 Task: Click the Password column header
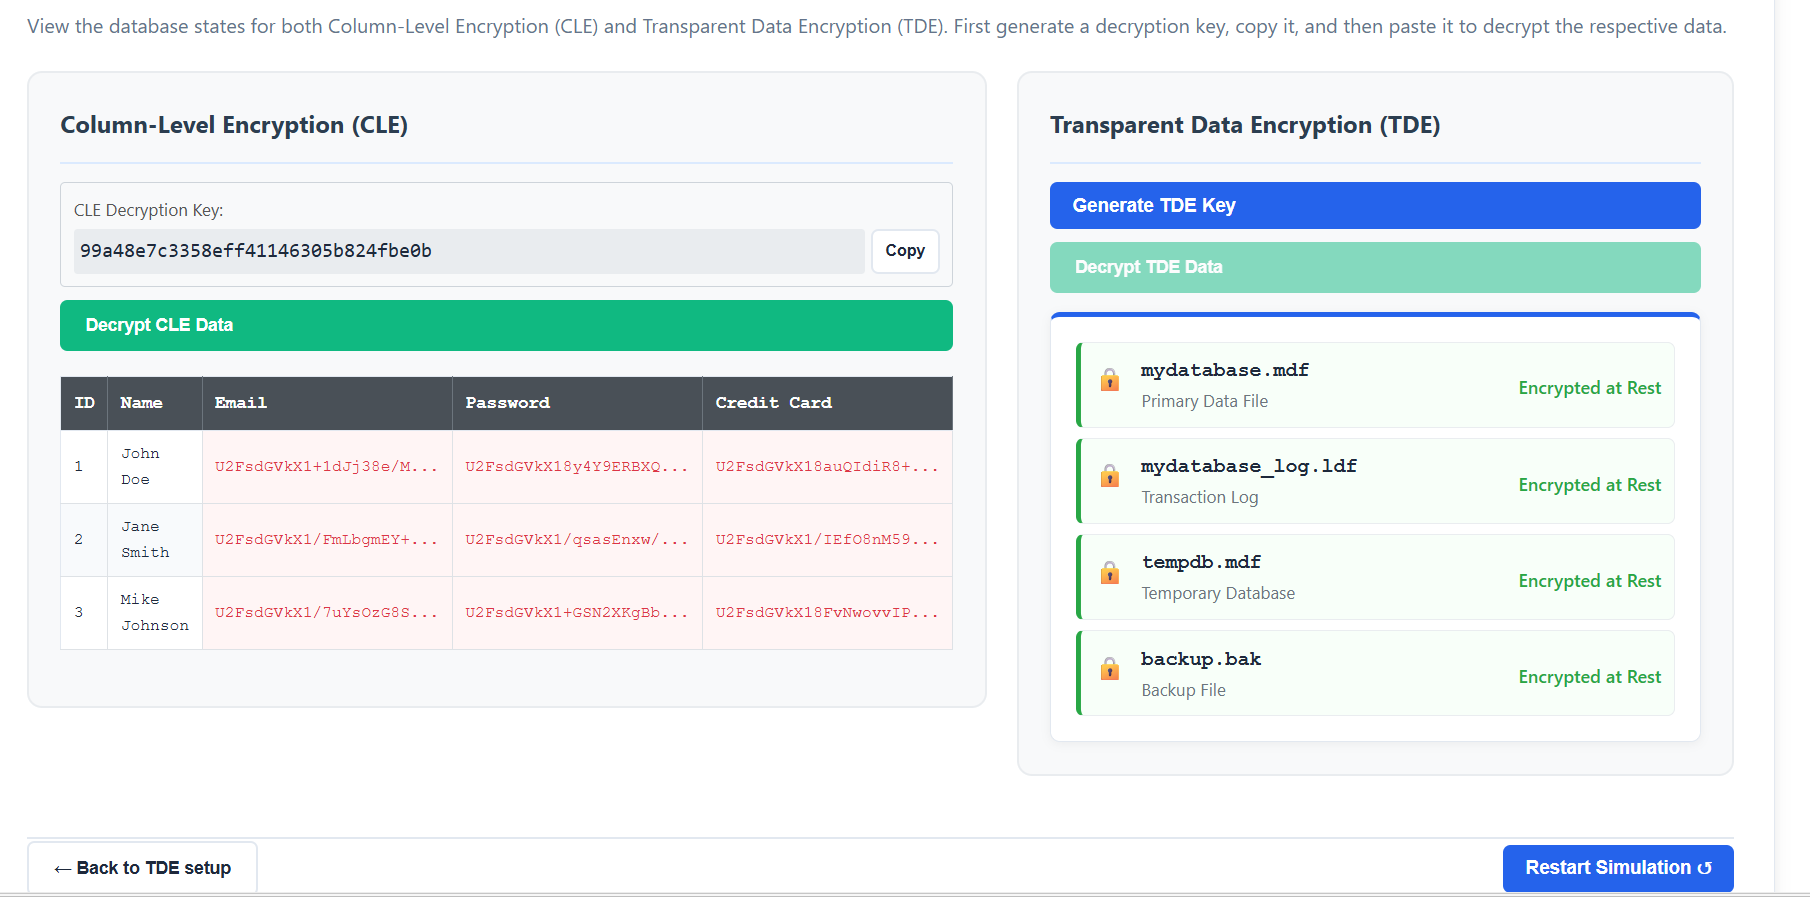click(x=507, y=403)
